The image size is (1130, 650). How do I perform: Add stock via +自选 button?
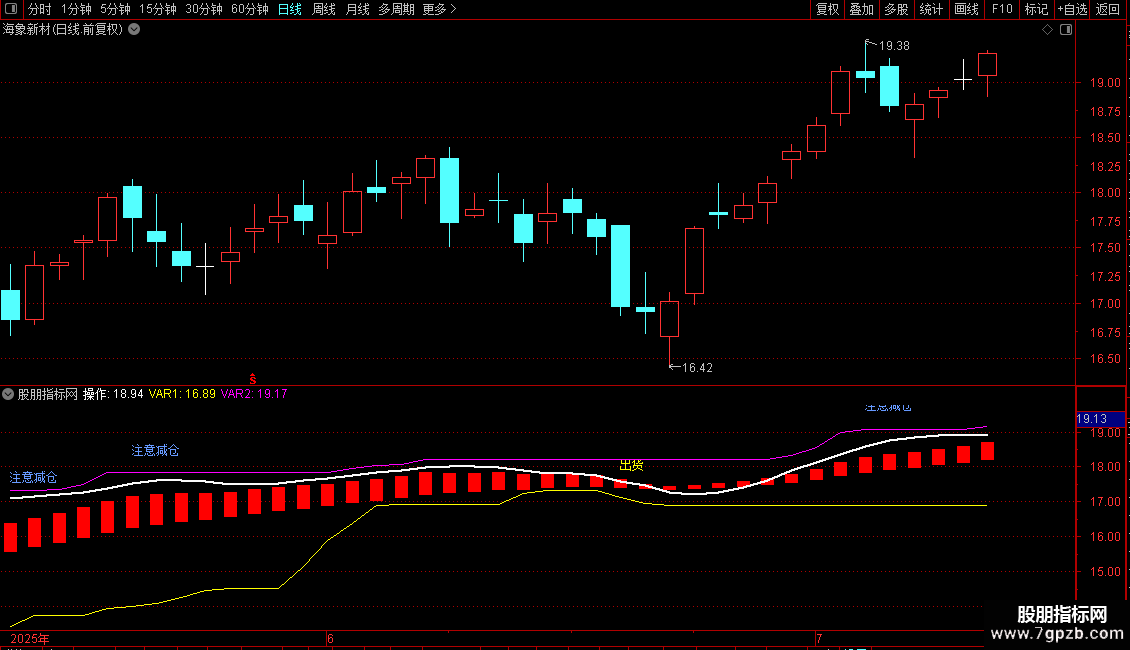click(x=1072, y=9)
